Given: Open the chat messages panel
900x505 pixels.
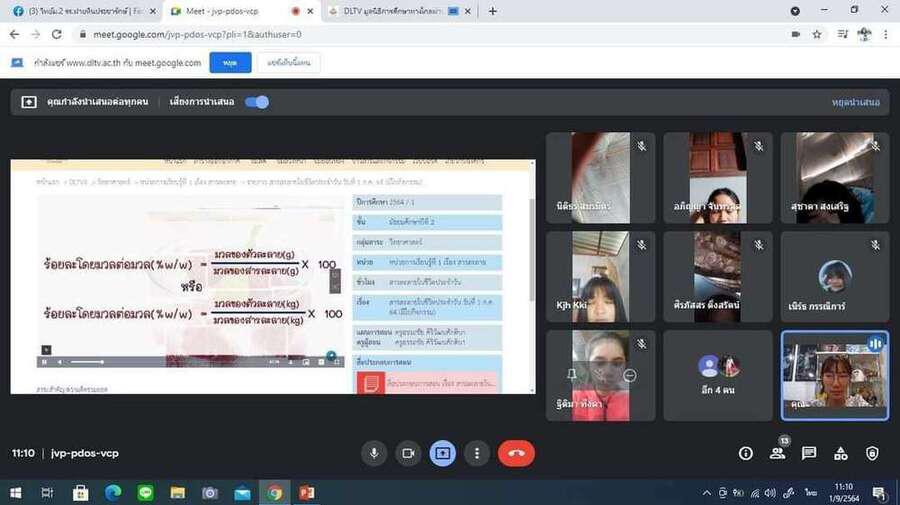Looking at the screenshot, I should [x=809, y=453].
